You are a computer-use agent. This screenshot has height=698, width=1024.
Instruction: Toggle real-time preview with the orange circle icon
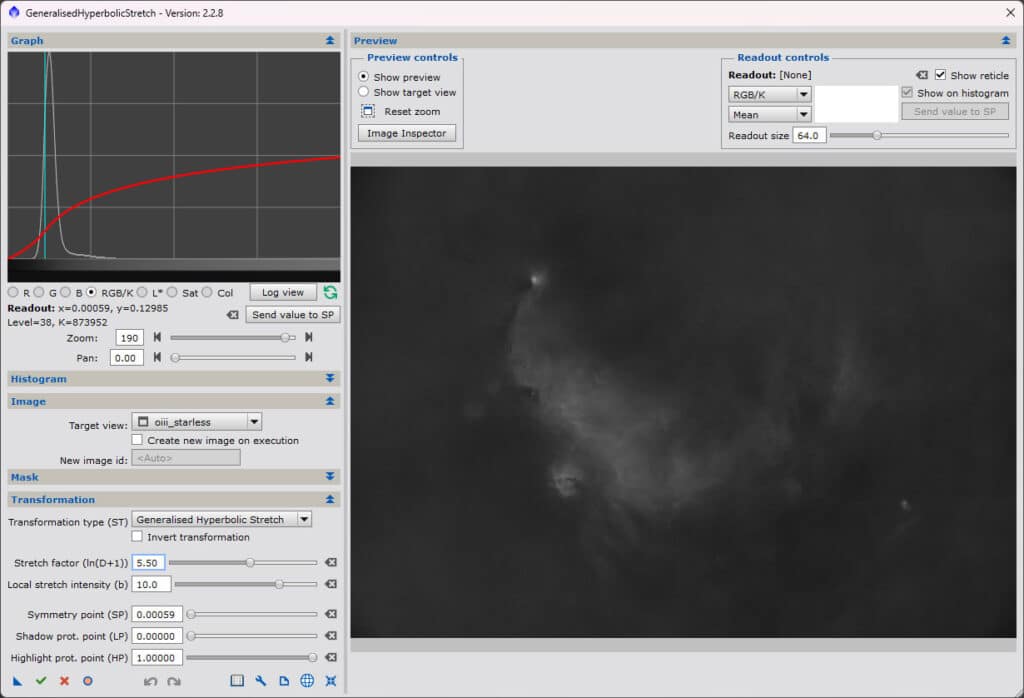(87, 680)
